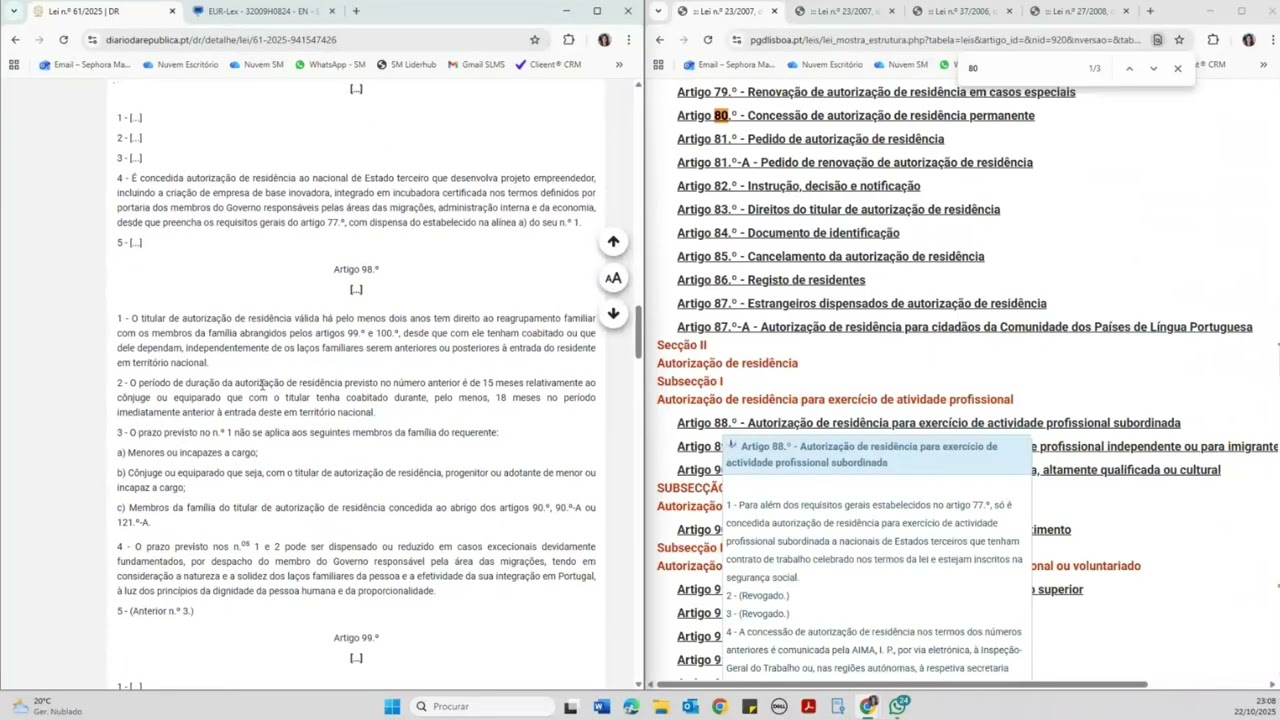This screenshot has width=1280, height=720.
Task: Open the 'SM Liderhub' bookmark
Action: 406,65
